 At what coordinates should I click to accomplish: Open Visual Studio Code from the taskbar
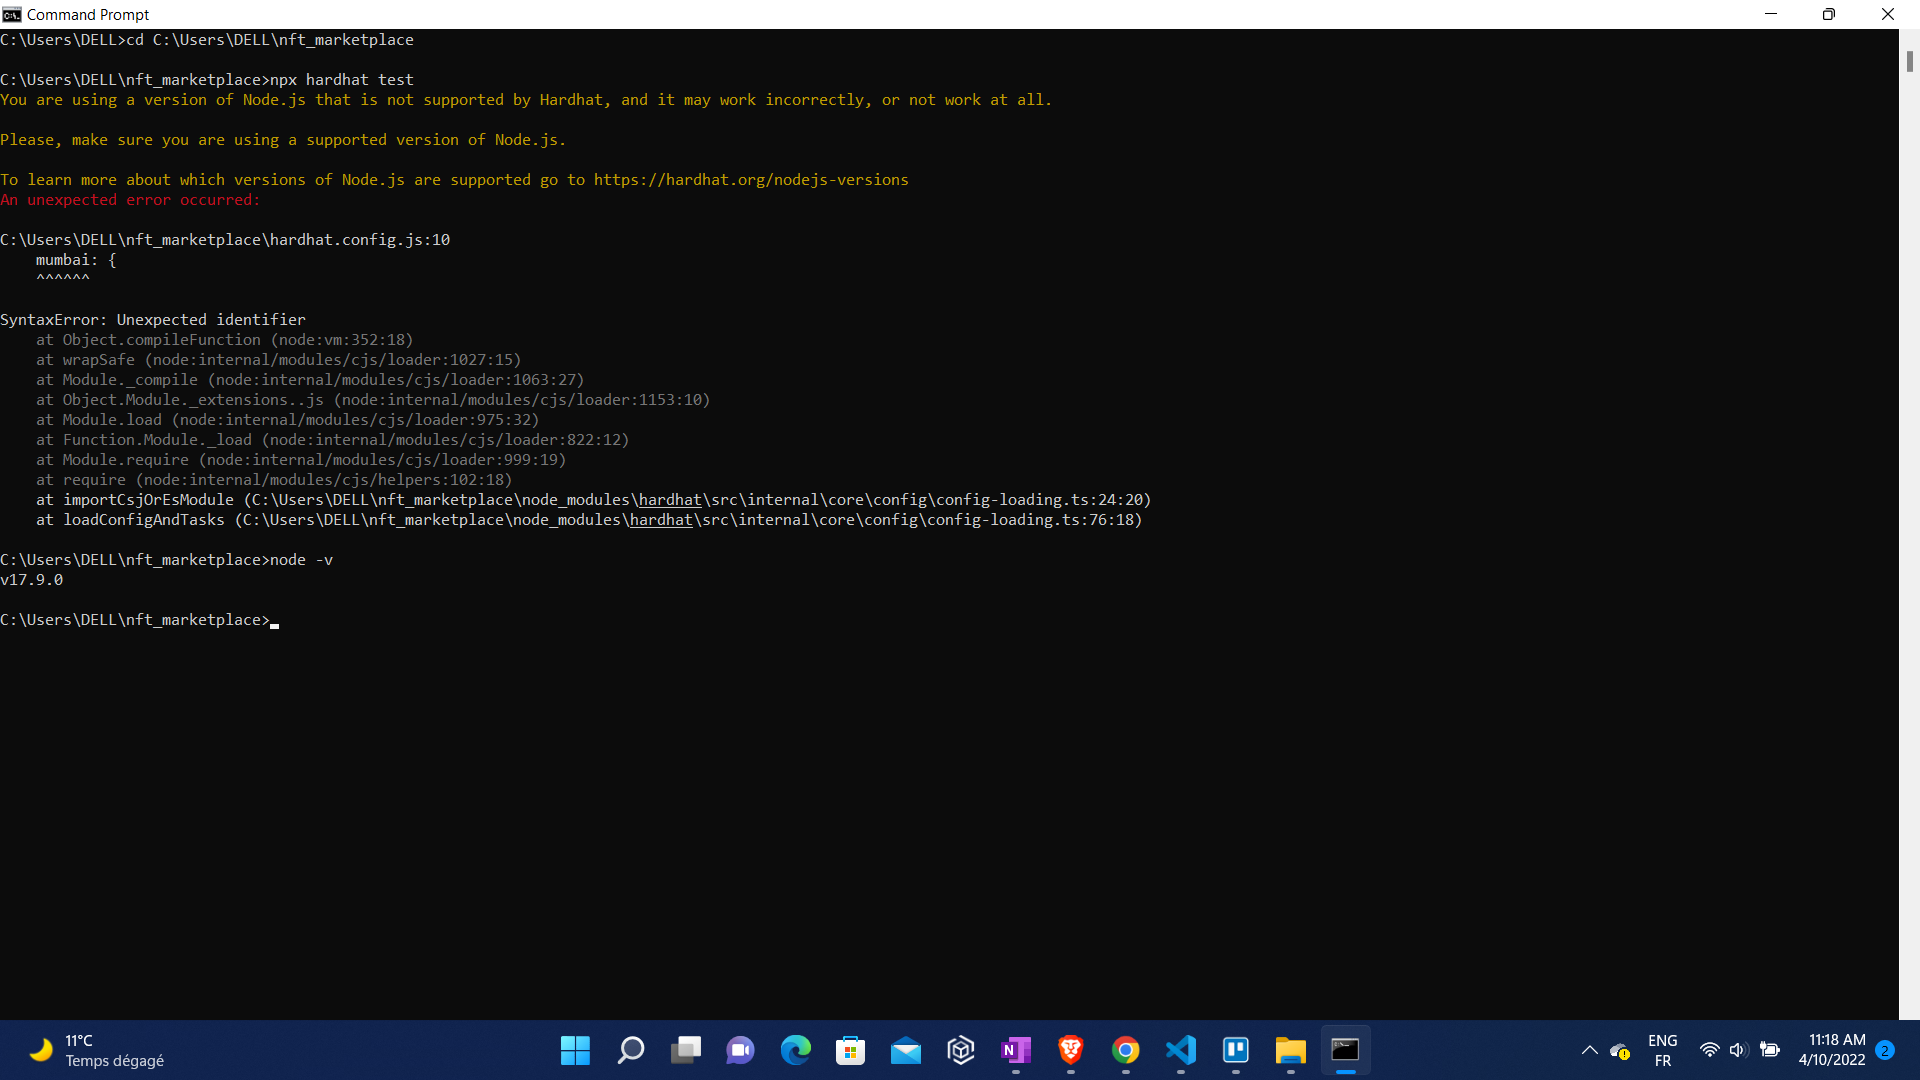(1180, 1050)
